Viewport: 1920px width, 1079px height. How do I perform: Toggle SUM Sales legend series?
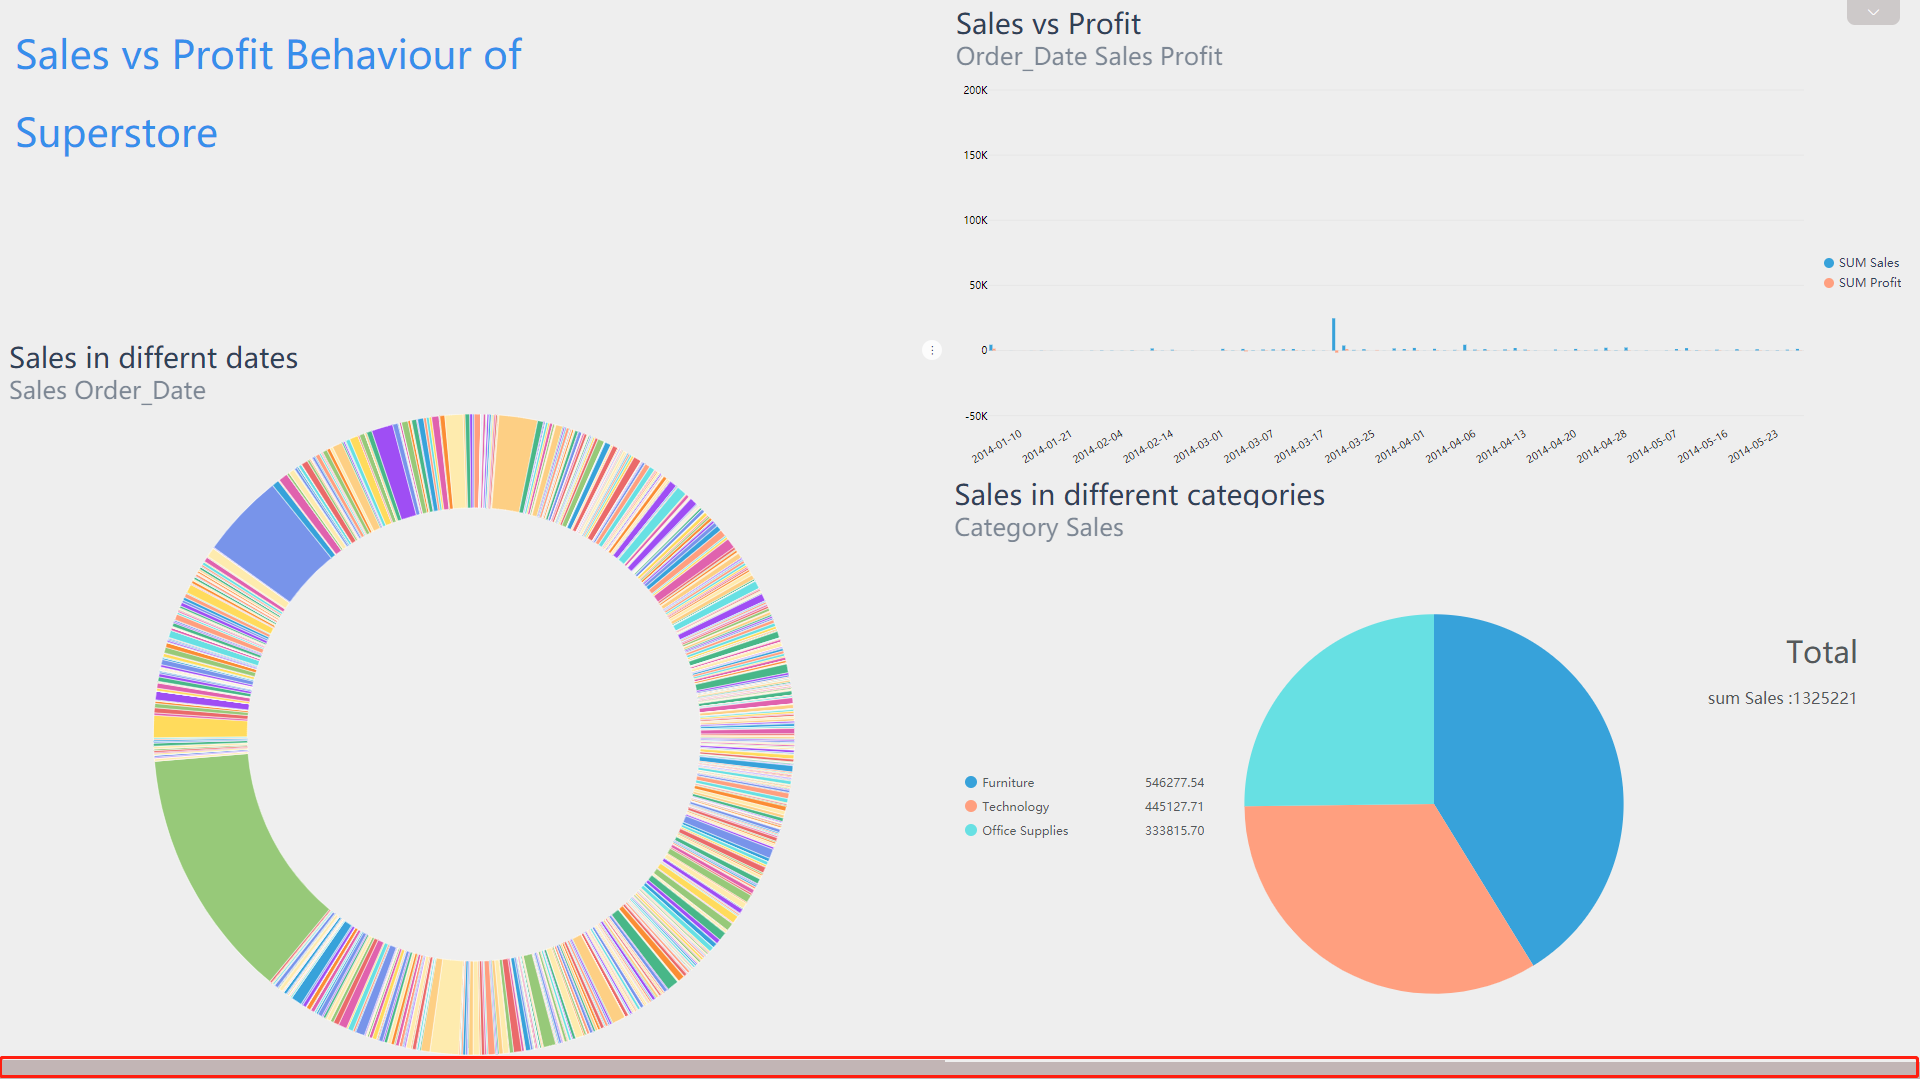click(1861, 263)
